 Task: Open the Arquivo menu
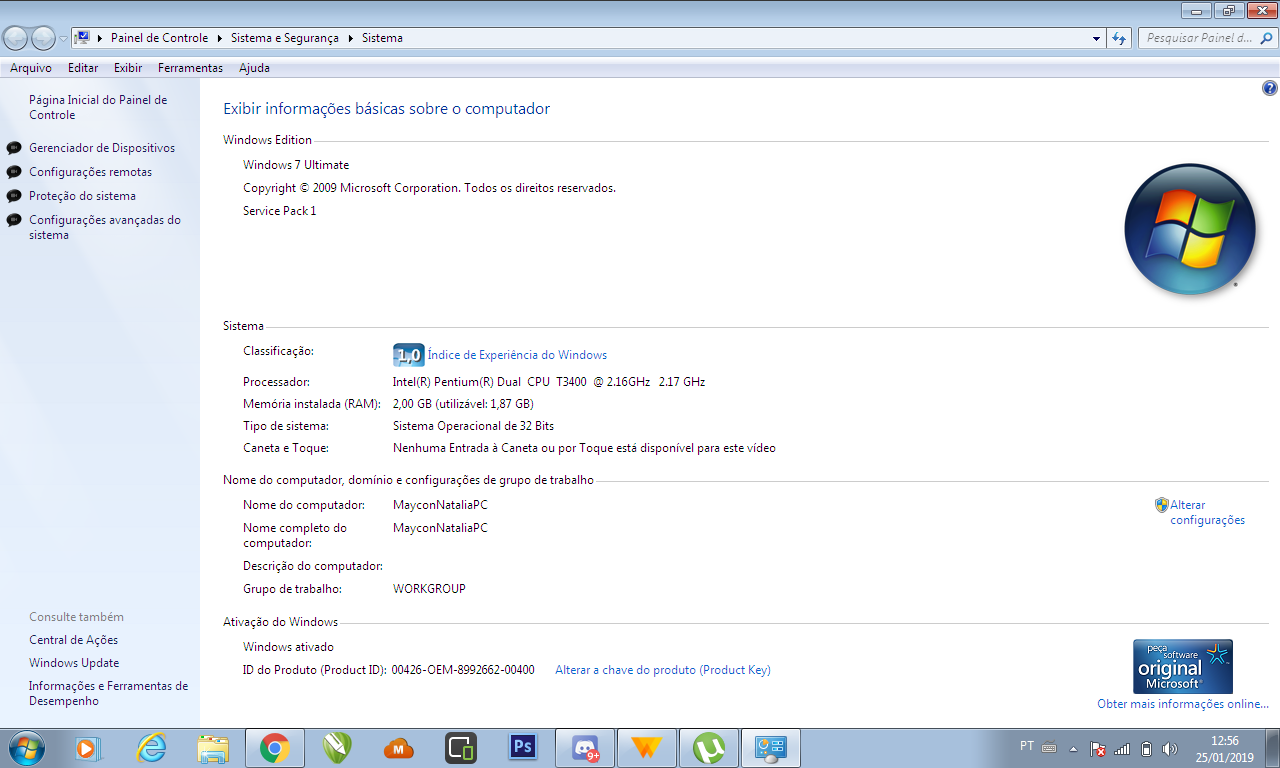click(x=31, y=68)
